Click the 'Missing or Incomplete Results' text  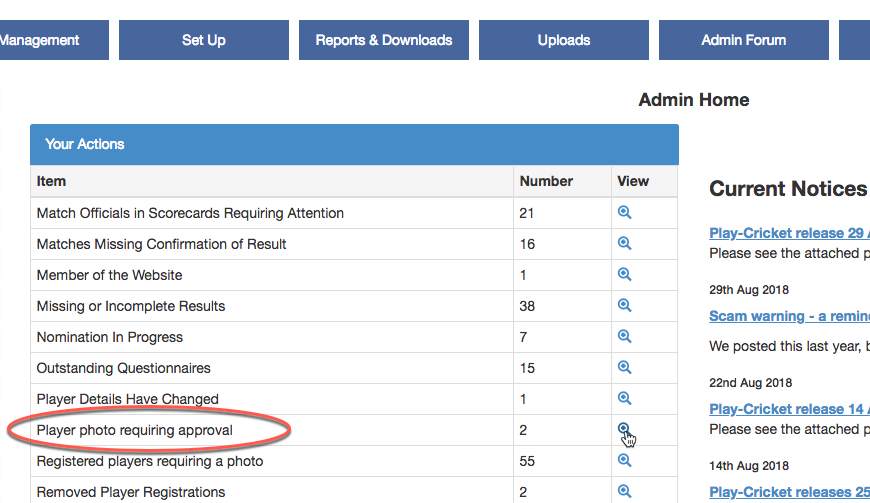(131, 306)
